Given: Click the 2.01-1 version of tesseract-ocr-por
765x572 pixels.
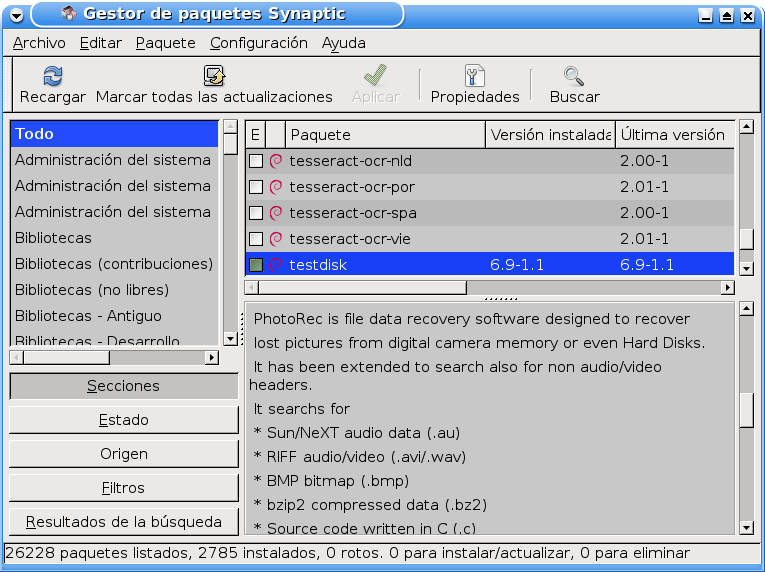Looking at the screenshot, I should [644, 186].
